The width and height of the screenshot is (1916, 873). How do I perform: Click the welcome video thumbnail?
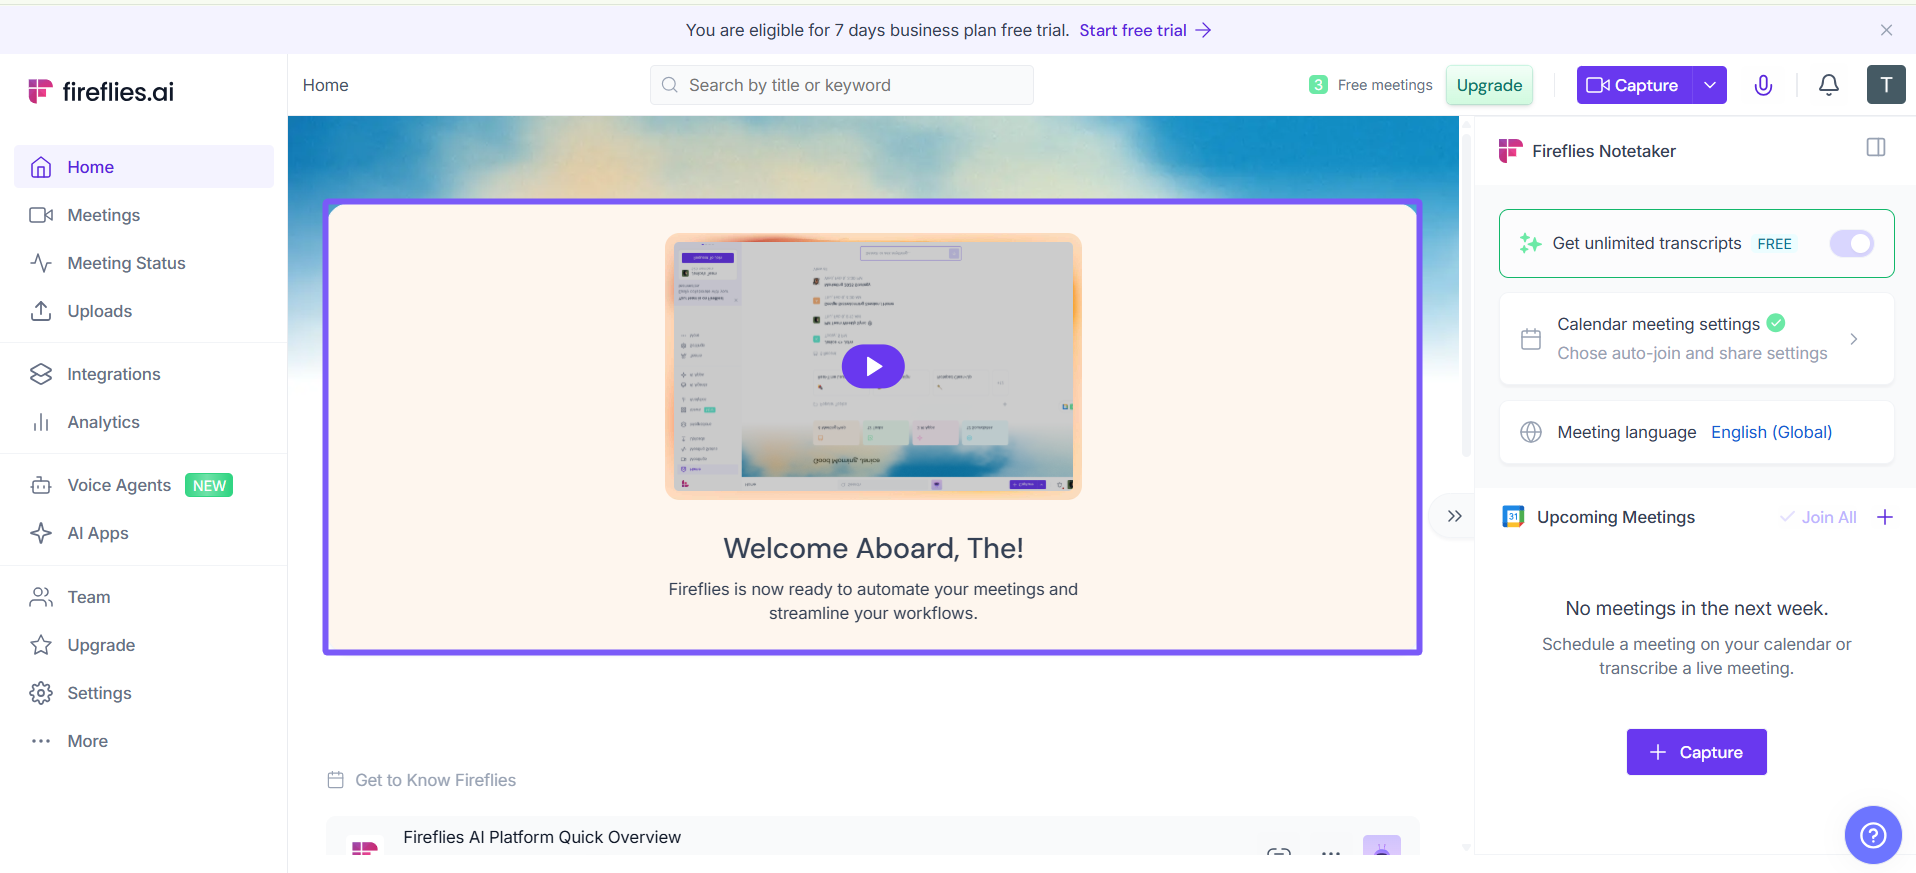tap(873, 366)
